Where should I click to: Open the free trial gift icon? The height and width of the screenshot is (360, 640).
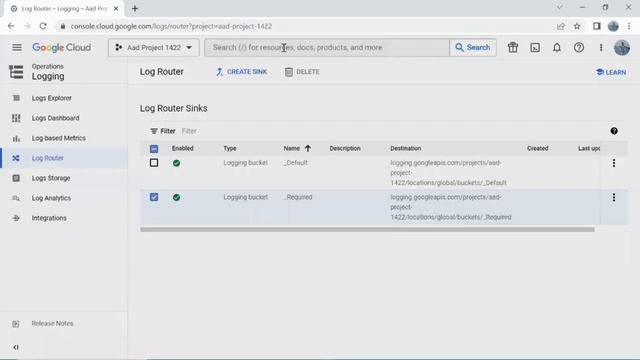(513, 47)
